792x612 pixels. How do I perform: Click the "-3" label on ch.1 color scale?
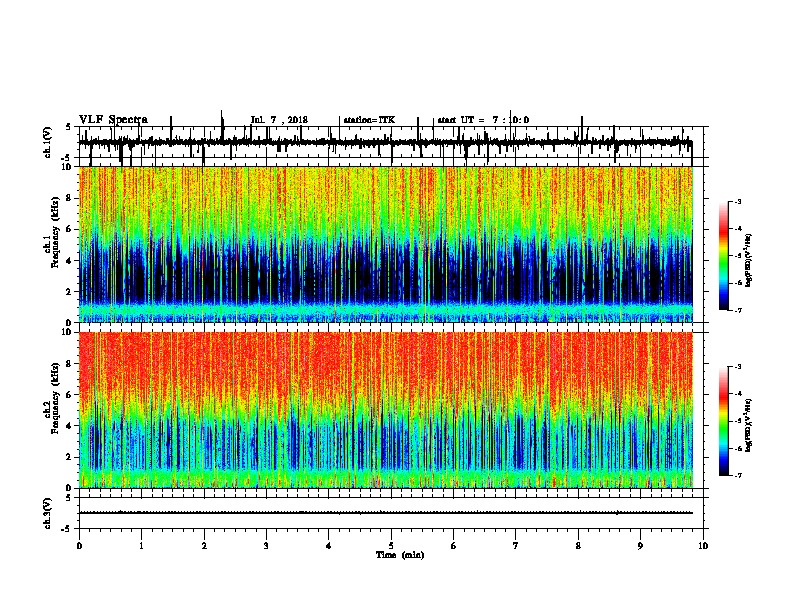point(737,201)
